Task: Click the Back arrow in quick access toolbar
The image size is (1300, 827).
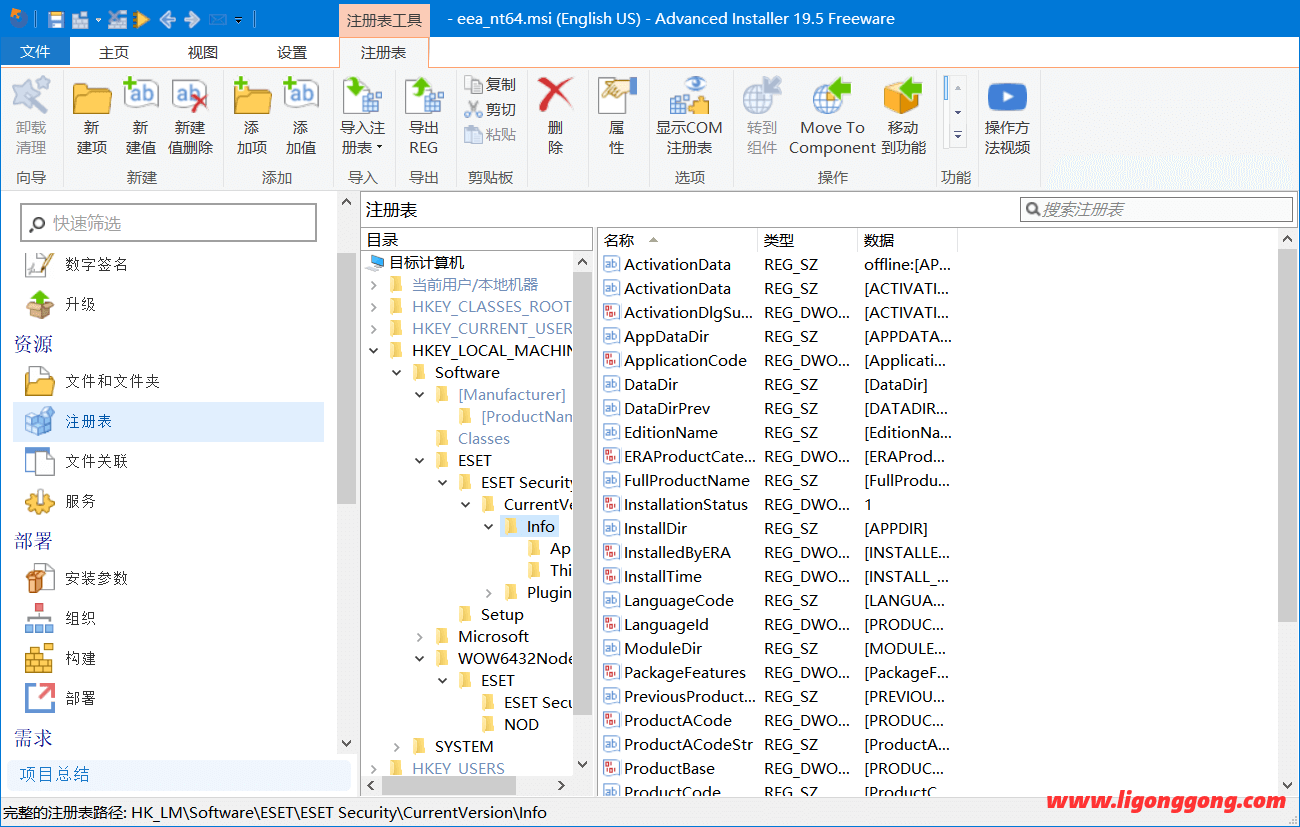Action: [167, 19]
